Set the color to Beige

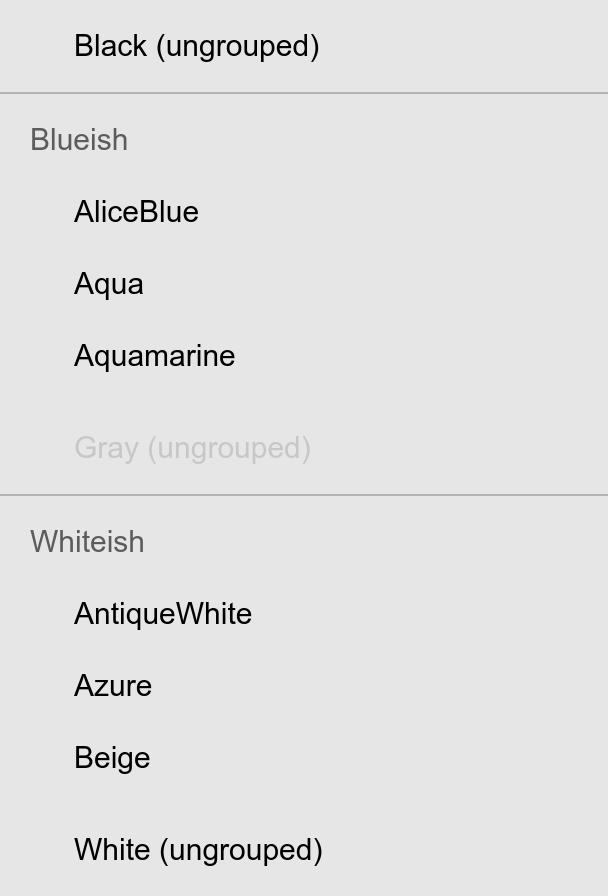[304, 758]
